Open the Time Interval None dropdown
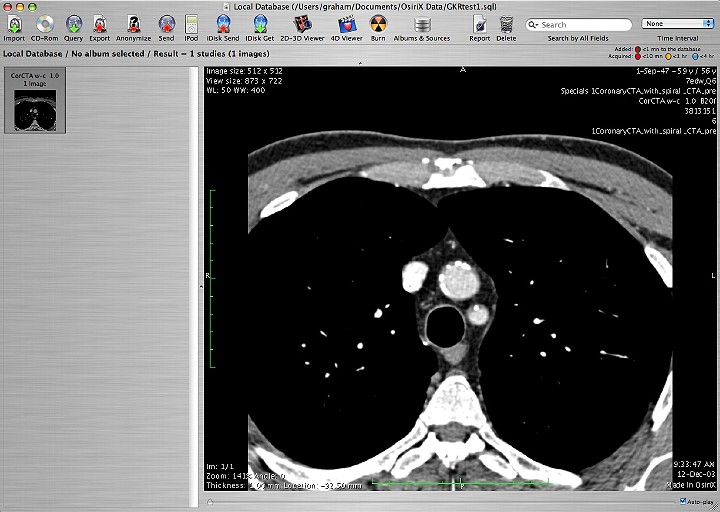Viewport: 720px width, 512px height. point(677,23)
